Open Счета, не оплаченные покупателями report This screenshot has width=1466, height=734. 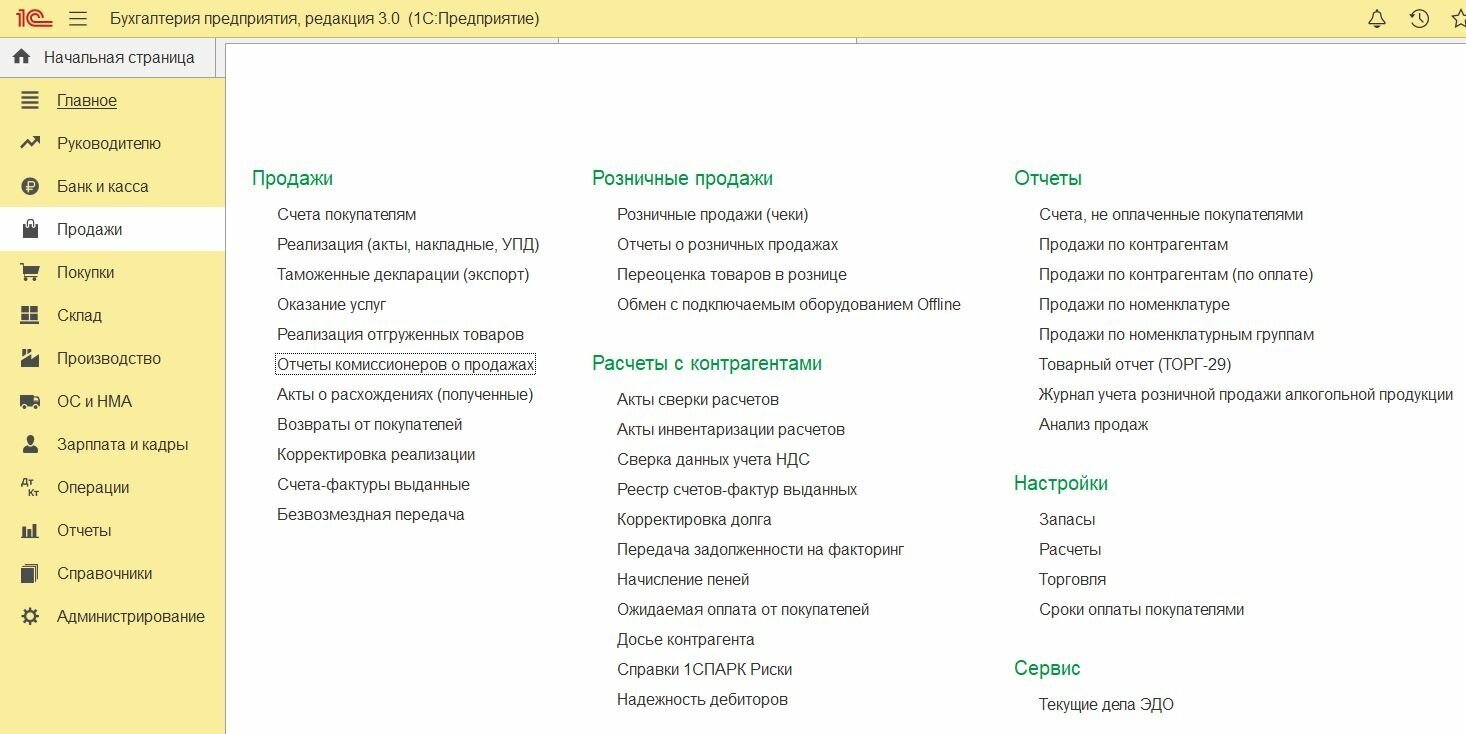tap(1171, 214)
